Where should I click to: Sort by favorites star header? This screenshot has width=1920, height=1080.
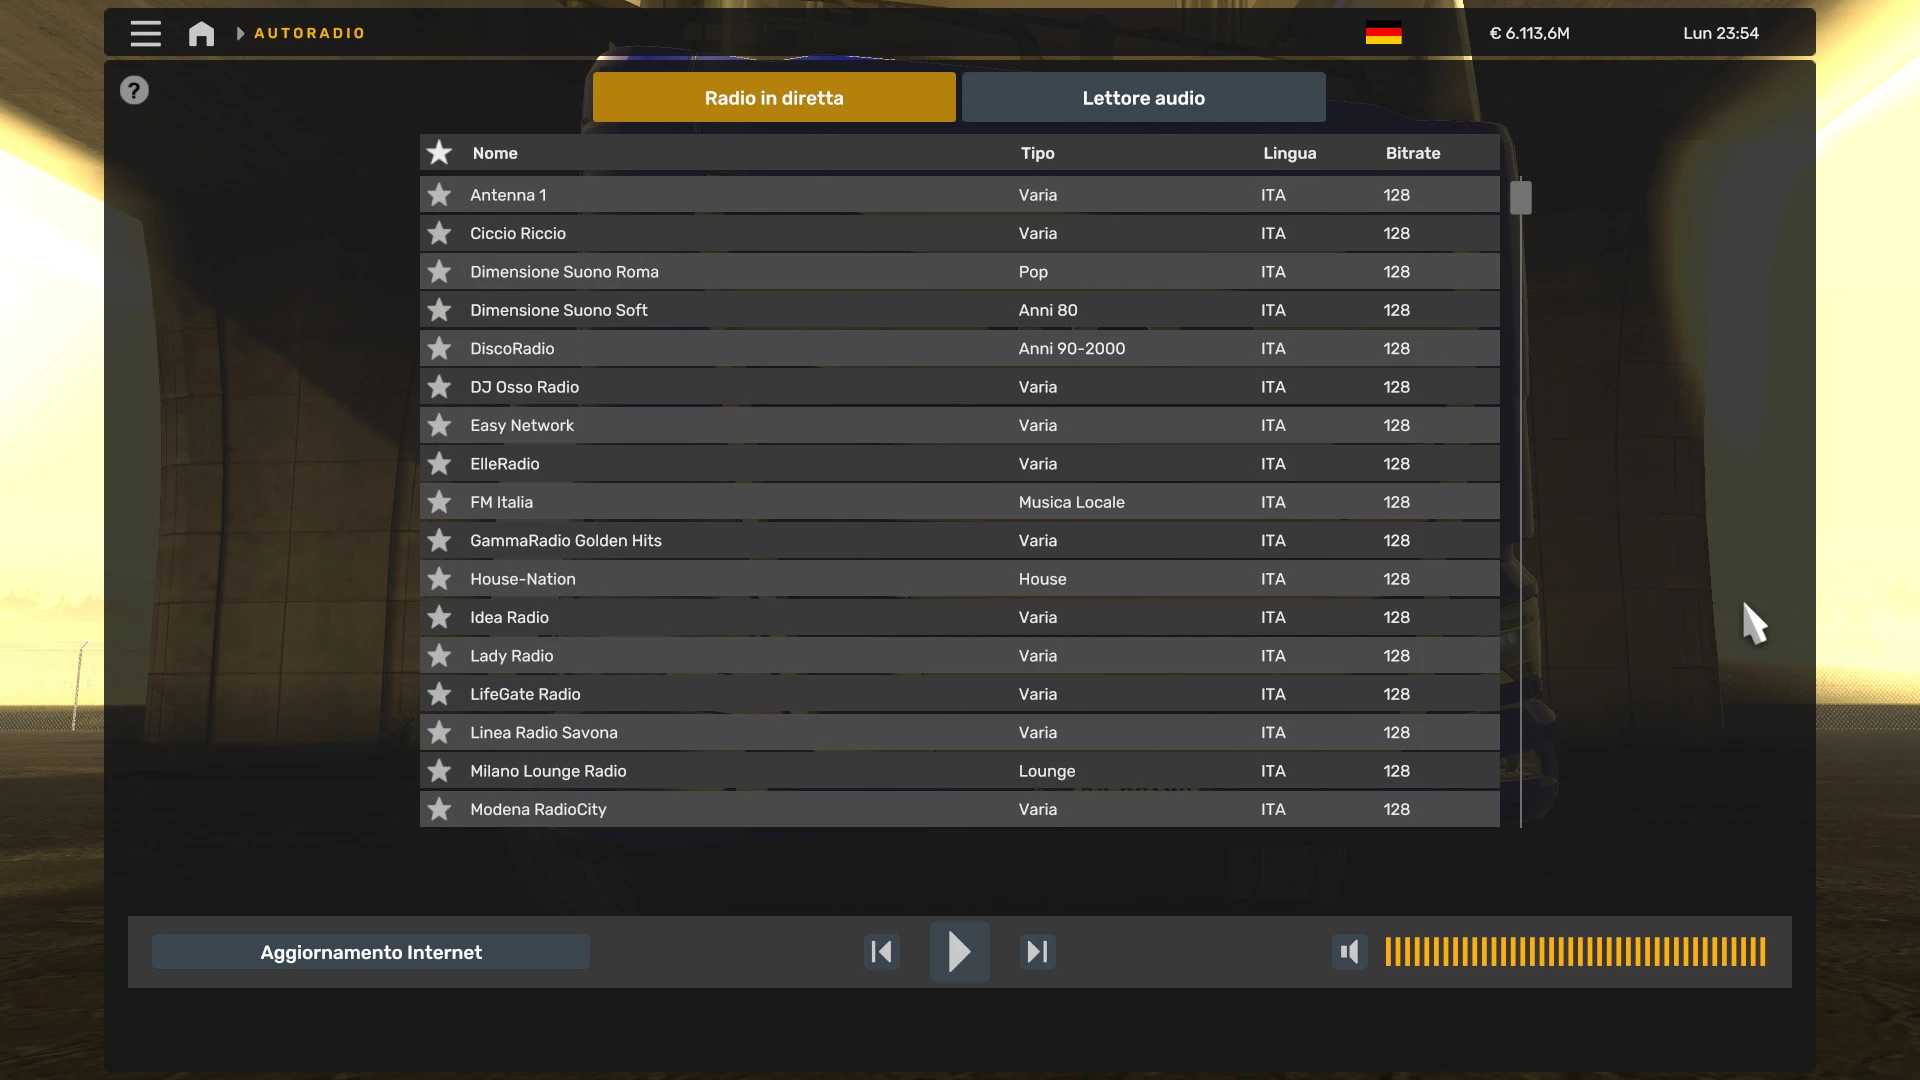click(x=439, y=153)
